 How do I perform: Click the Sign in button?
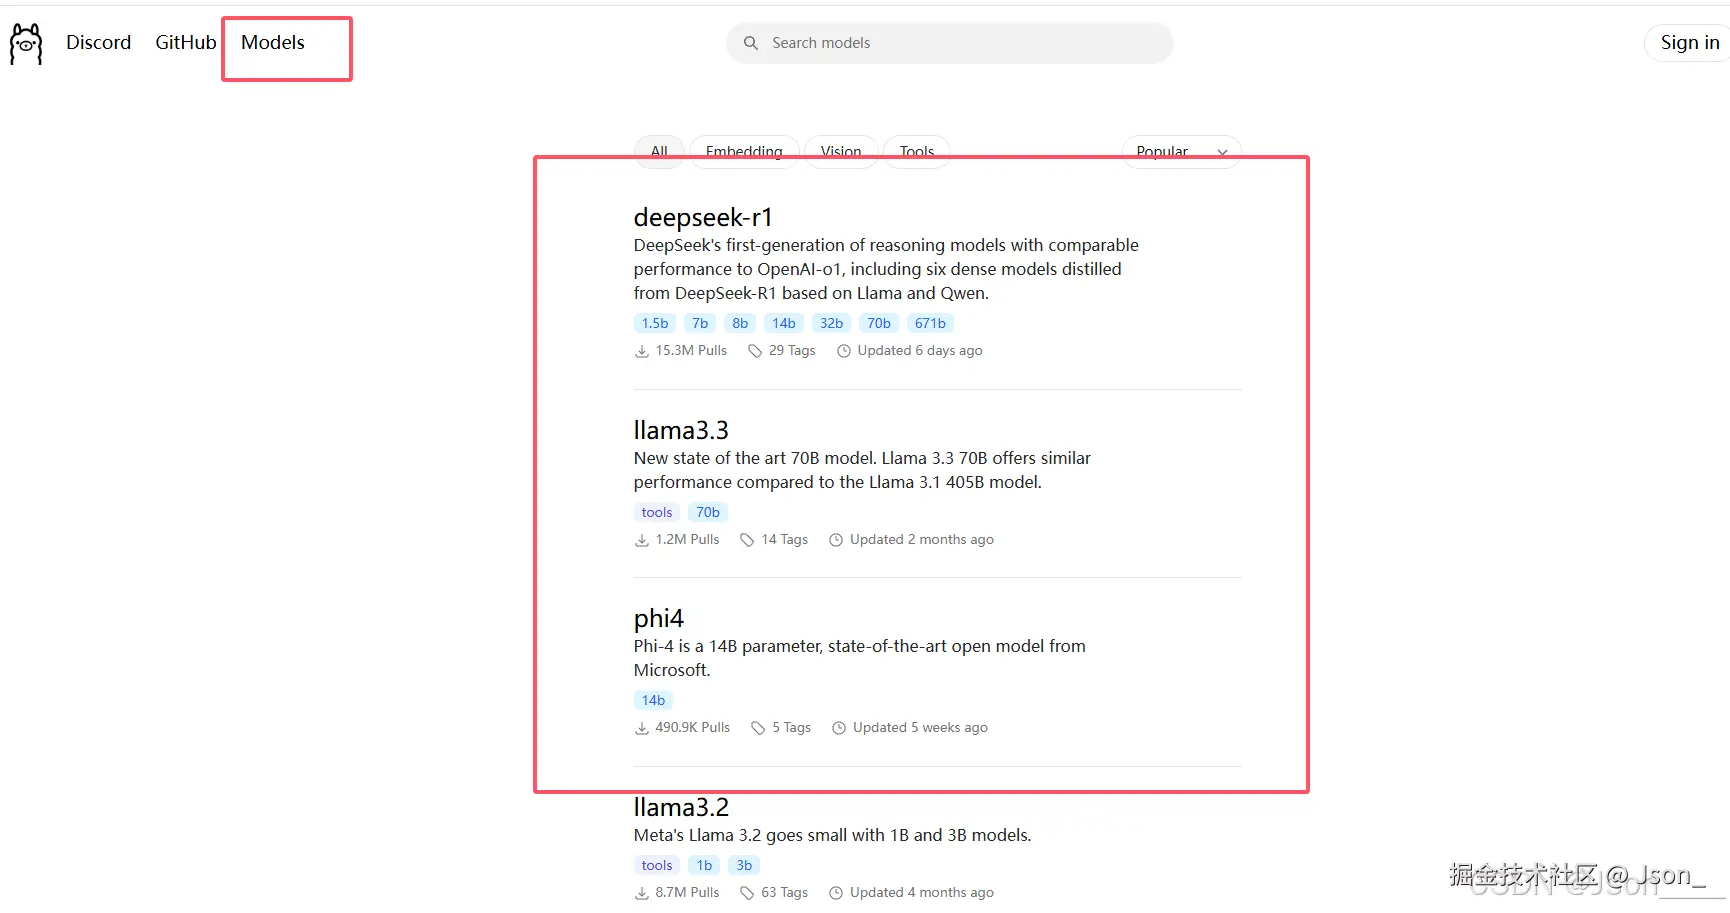(1689, 42)
